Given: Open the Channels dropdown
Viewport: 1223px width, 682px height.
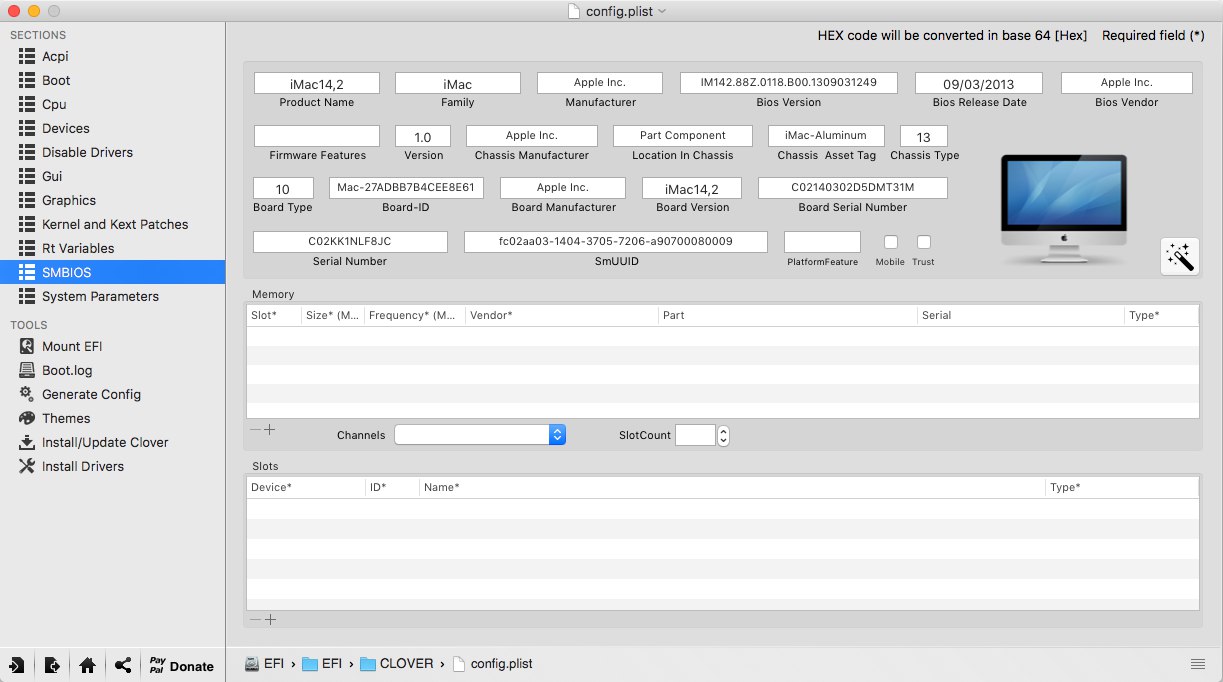Looking at the screenshot, I should pyautogui.click(x=480, y=435).
